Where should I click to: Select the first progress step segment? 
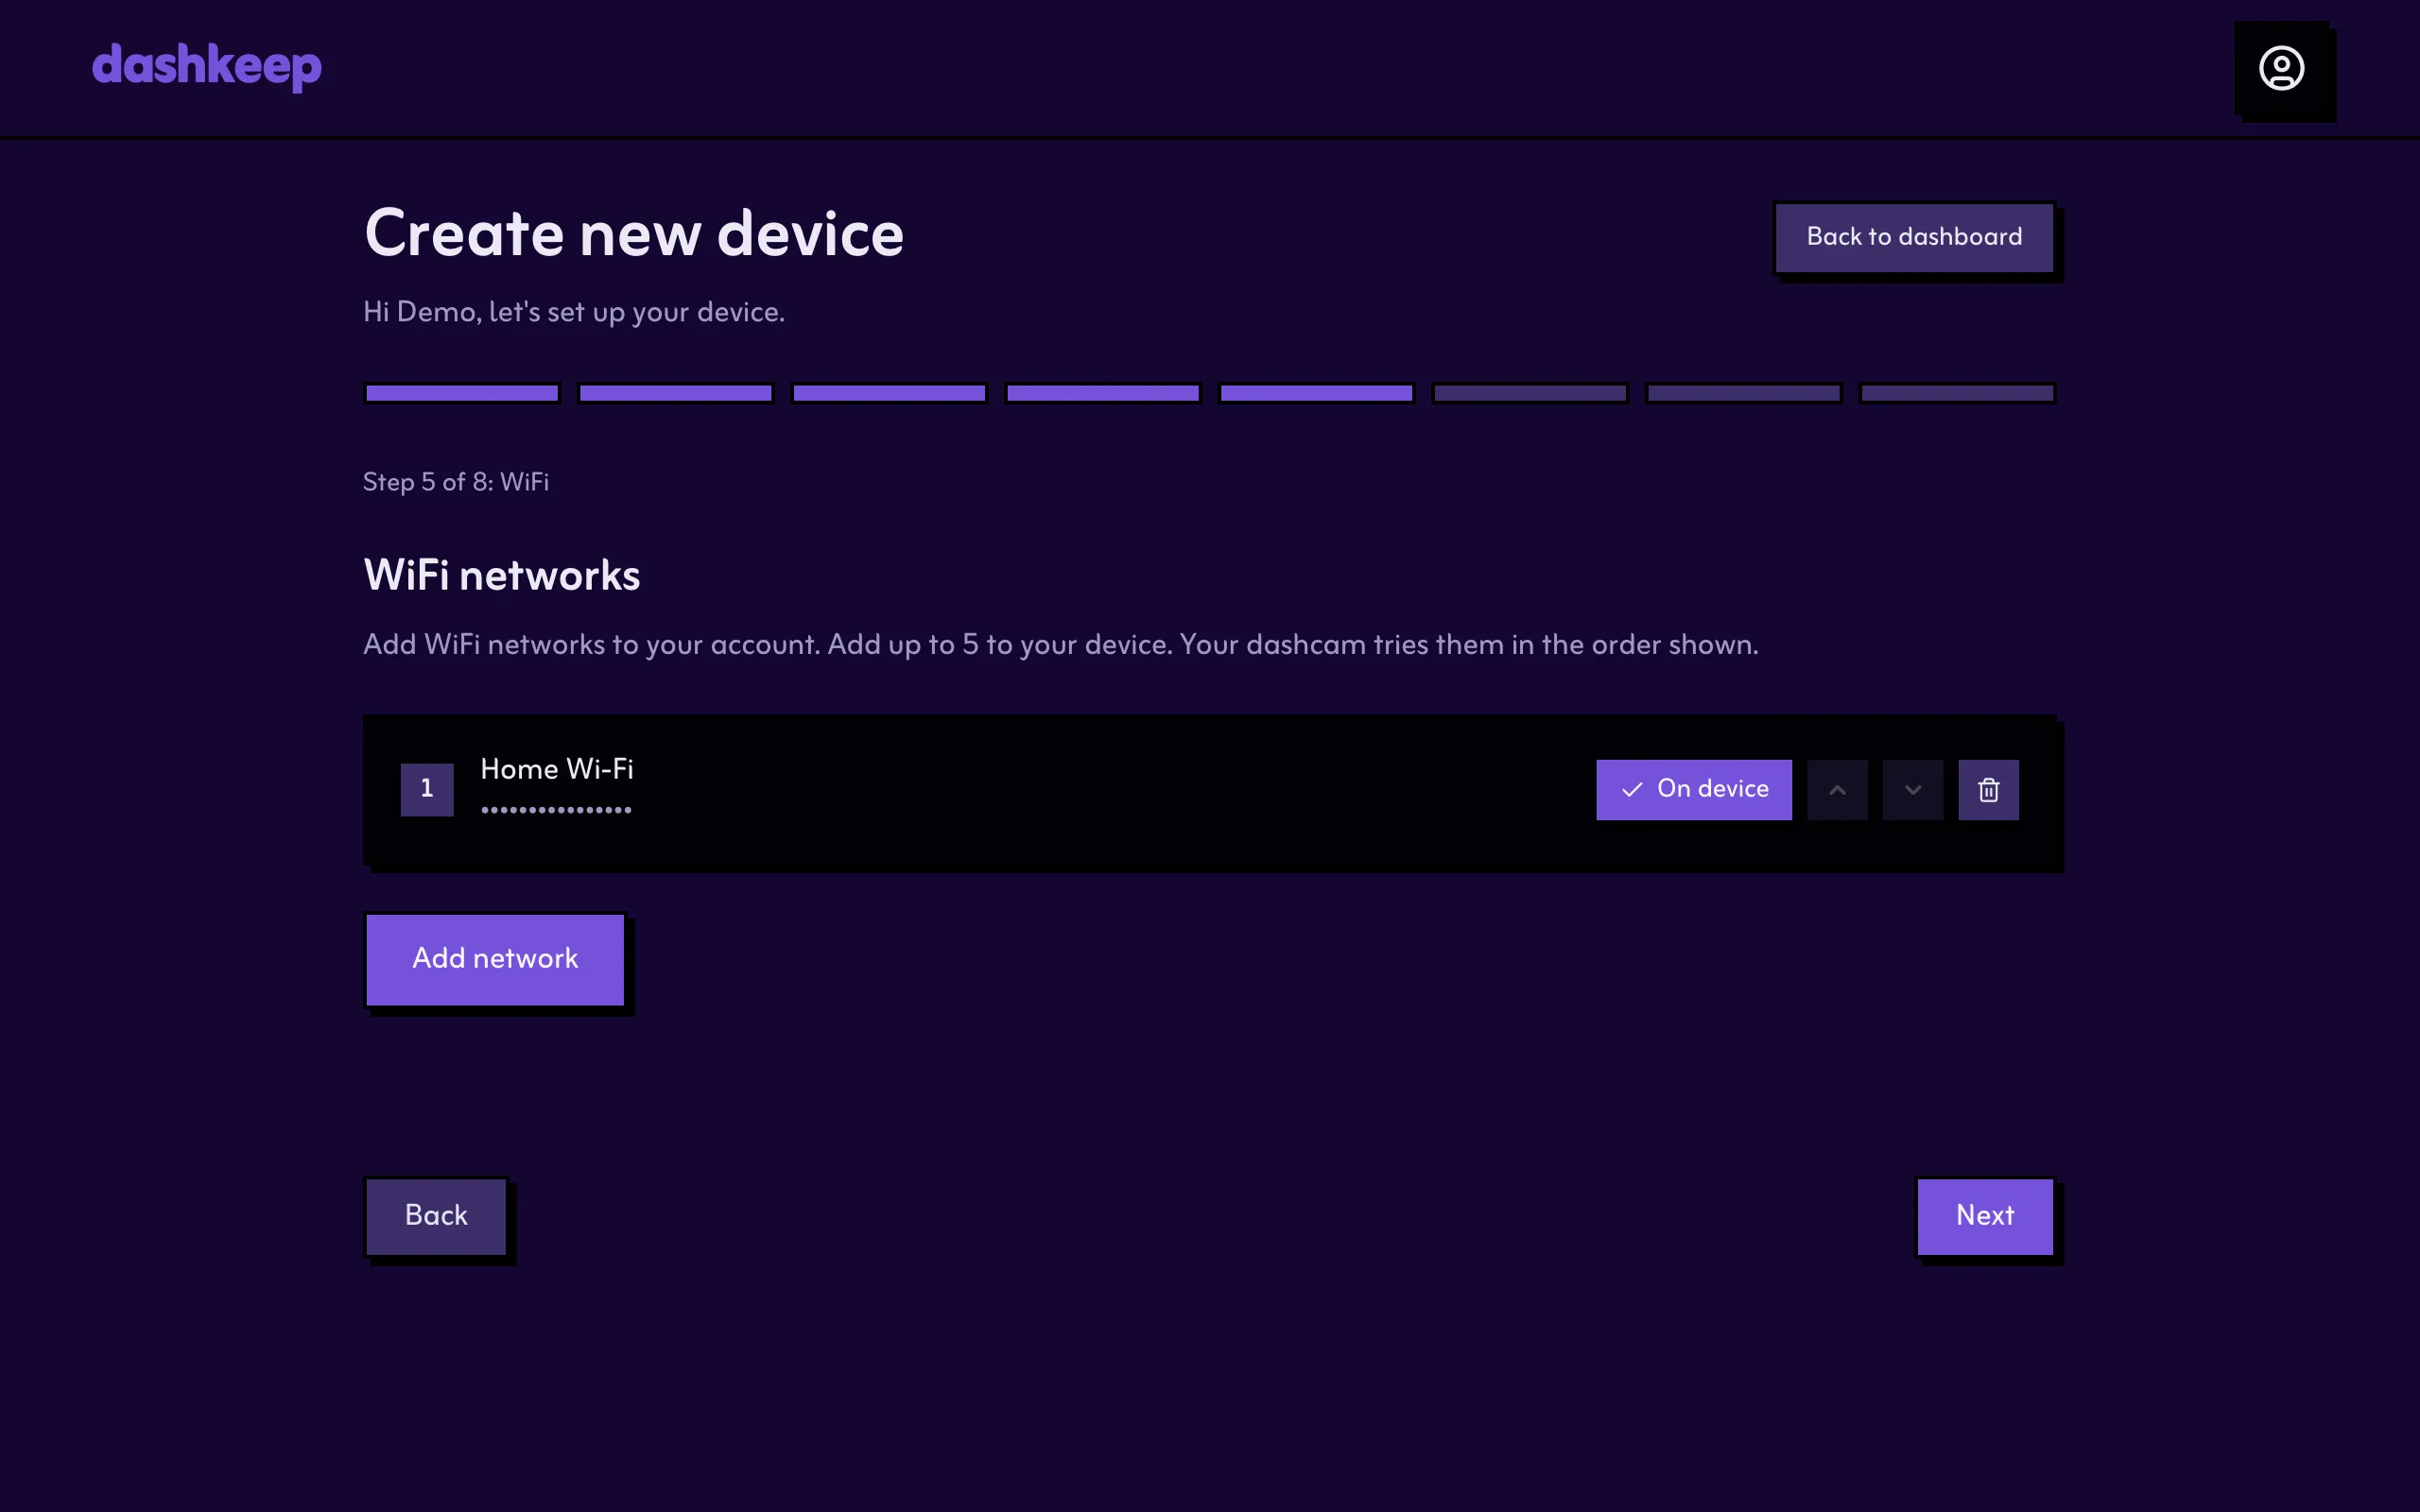[x=462, y=393]
